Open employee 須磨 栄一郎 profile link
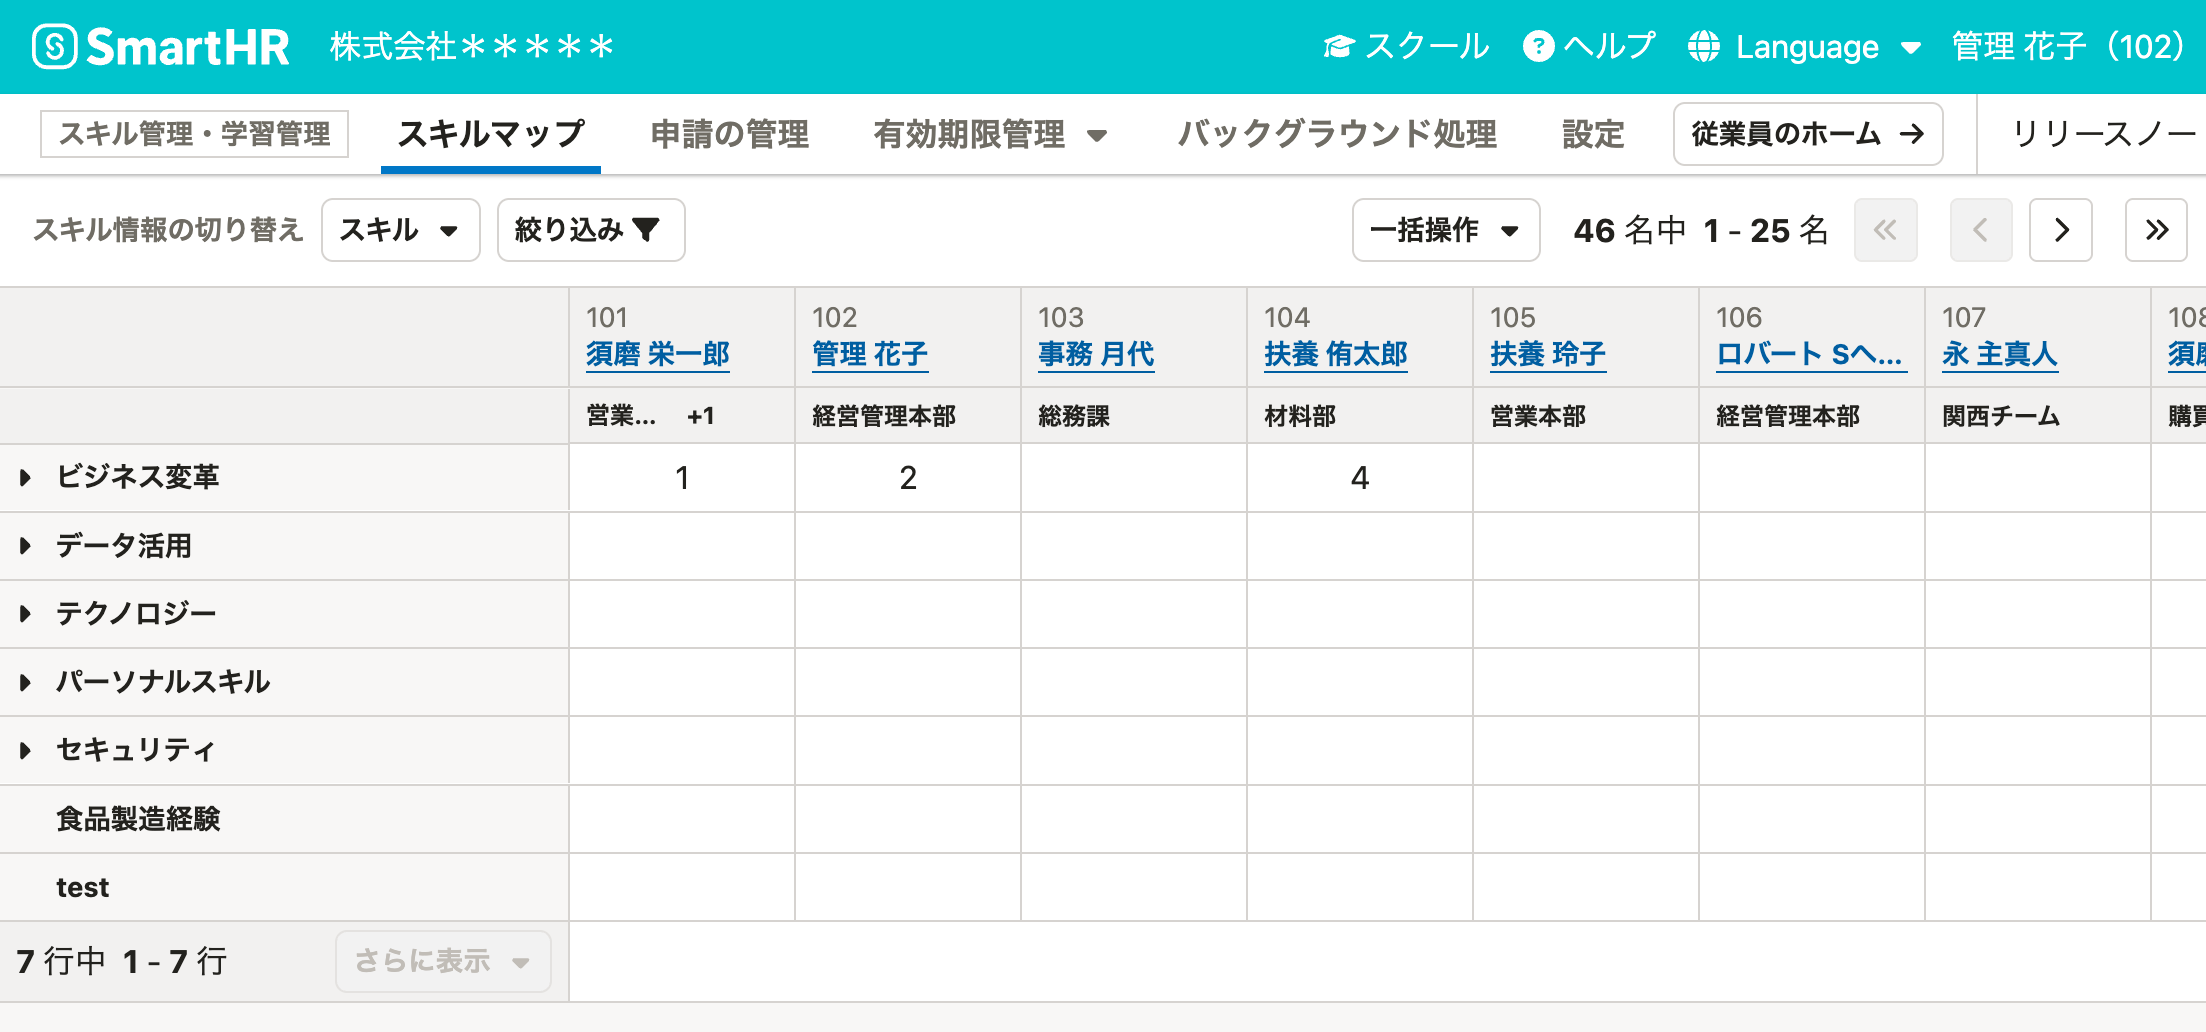Screen dimensions: 2206x1032 point(657,354)
